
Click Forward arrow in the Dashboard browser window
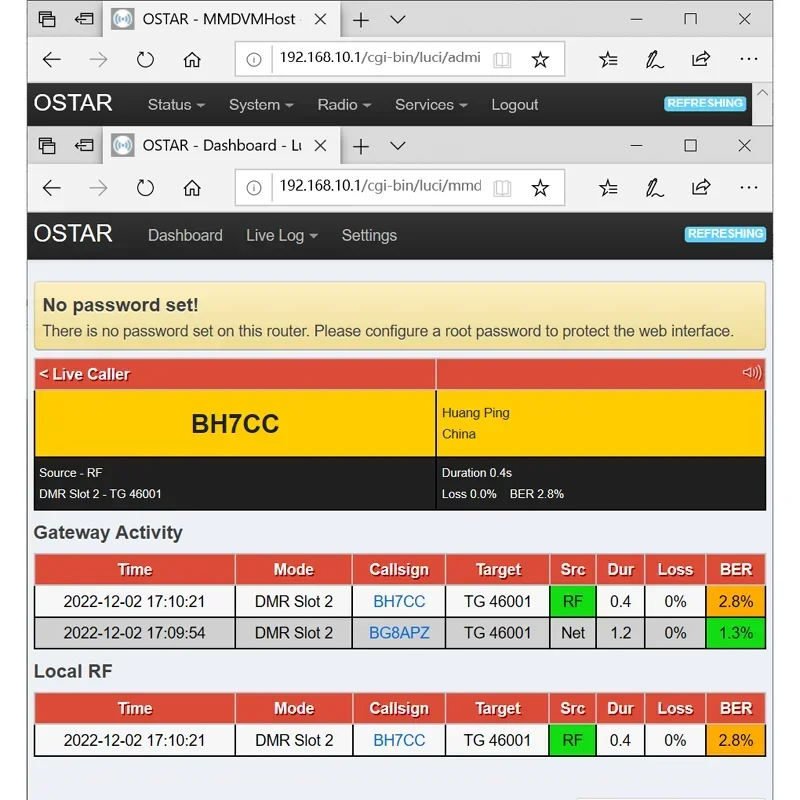click(x=98, y=188)
